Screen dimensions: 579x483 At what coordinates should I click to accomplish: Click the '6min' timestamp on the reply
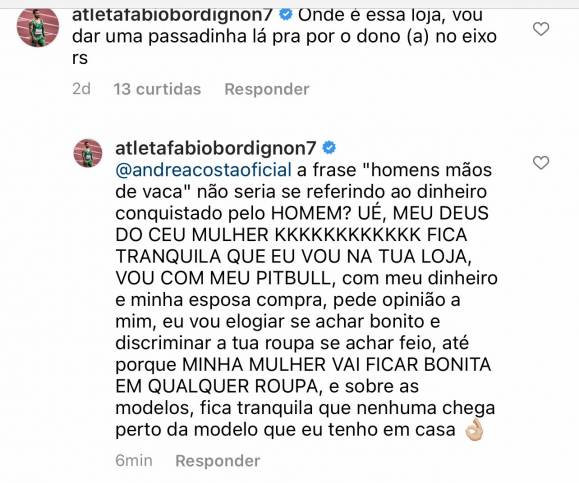coord(134,461)
